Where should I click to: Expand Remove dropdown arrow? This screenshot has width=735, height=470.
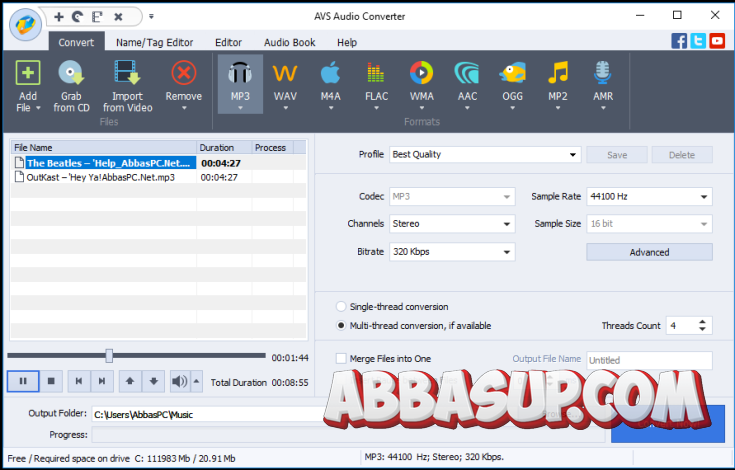coord(184,108)
